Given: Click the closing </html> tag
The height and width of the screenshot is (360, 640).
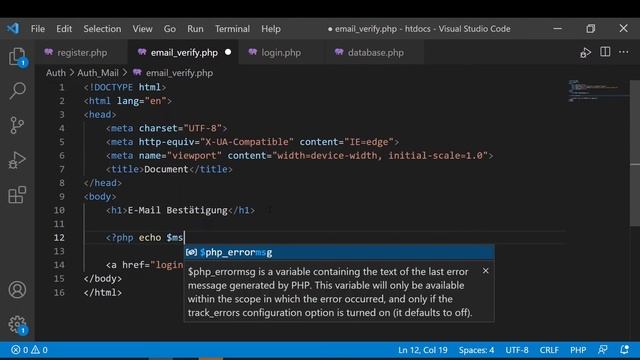Looking at the screenshot, I should [102, 292].
